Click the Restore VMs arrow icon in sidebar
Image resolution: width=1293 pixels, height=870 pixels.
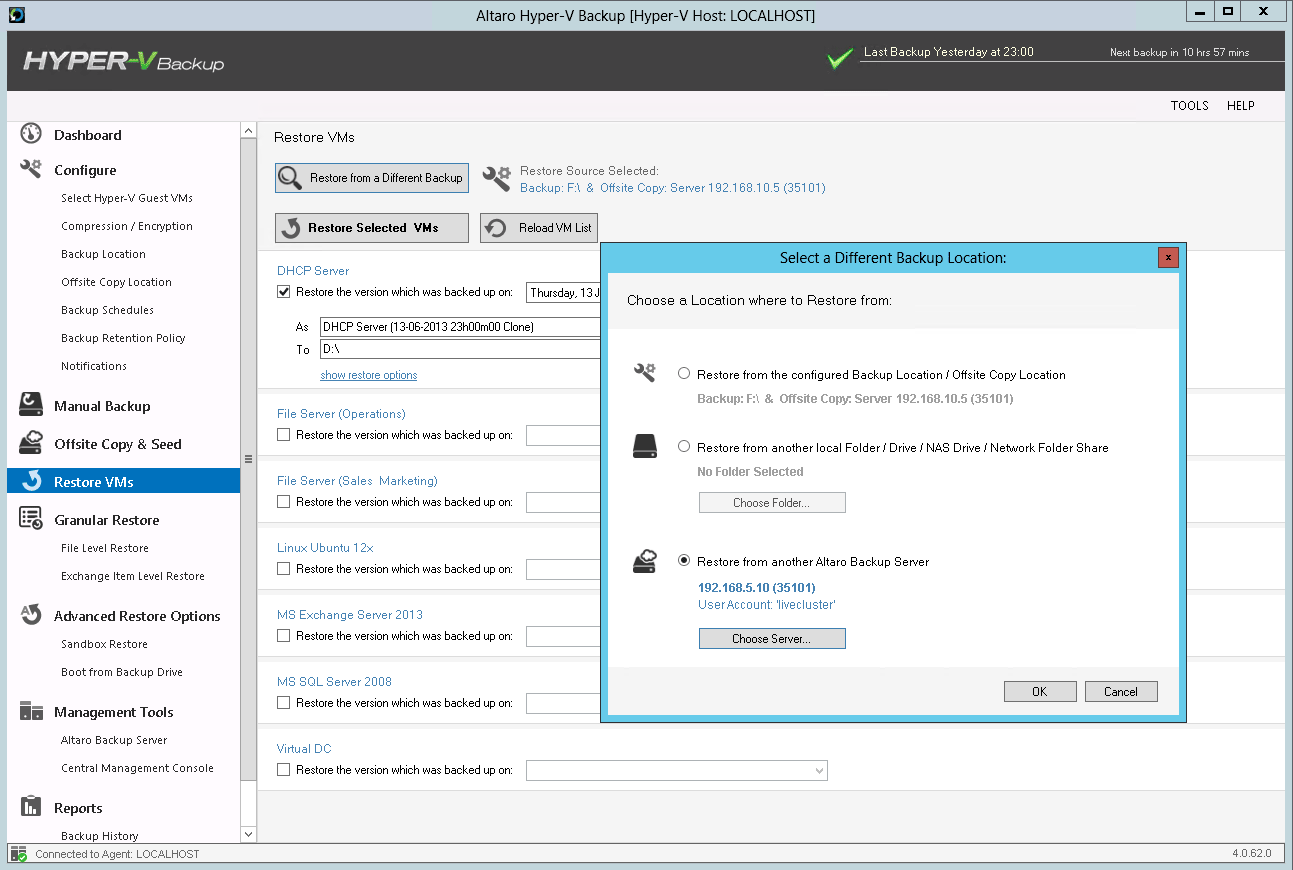(x=31, y=481)
